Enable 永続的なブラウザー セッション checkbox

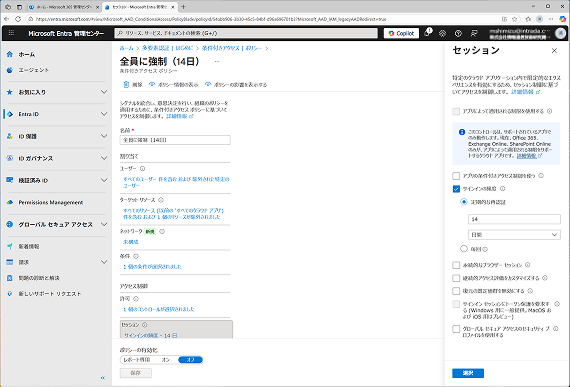click(456, 265)
